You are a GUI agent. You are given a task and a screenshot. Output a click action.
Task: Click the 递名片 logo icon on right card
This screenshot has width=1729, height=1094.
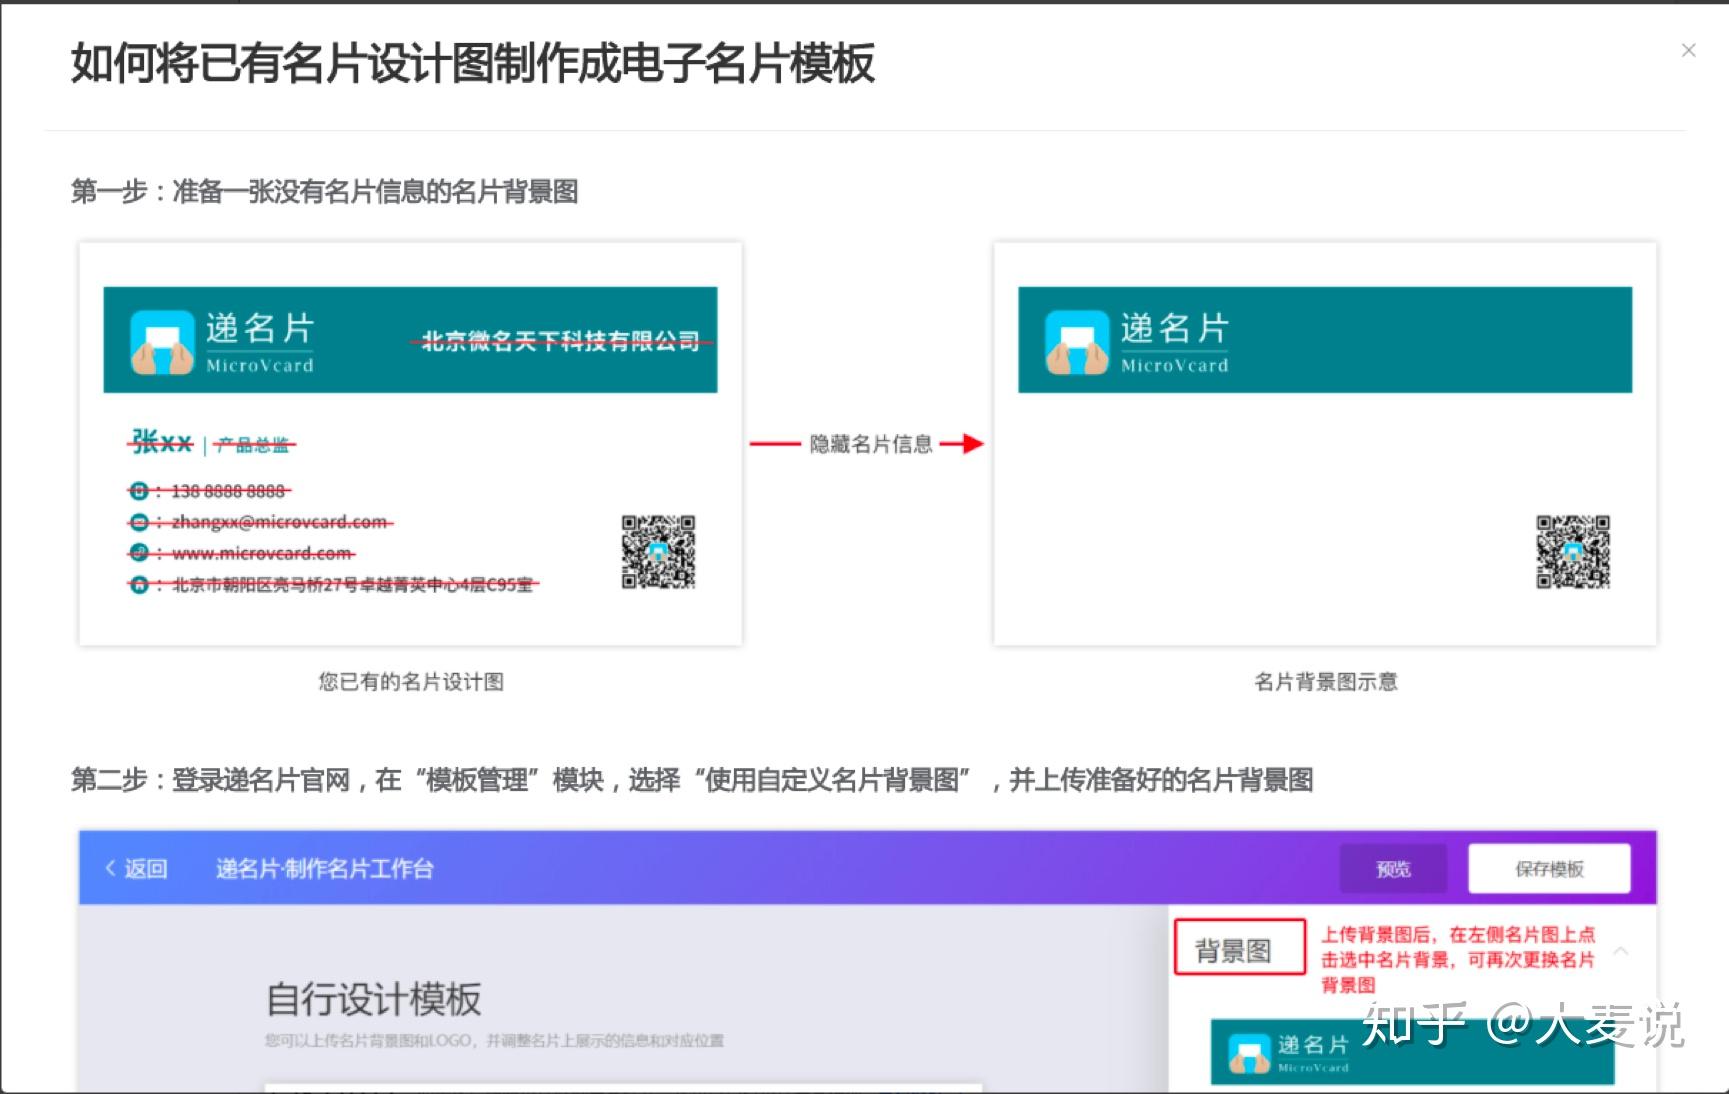click(x=1077, y=342)
